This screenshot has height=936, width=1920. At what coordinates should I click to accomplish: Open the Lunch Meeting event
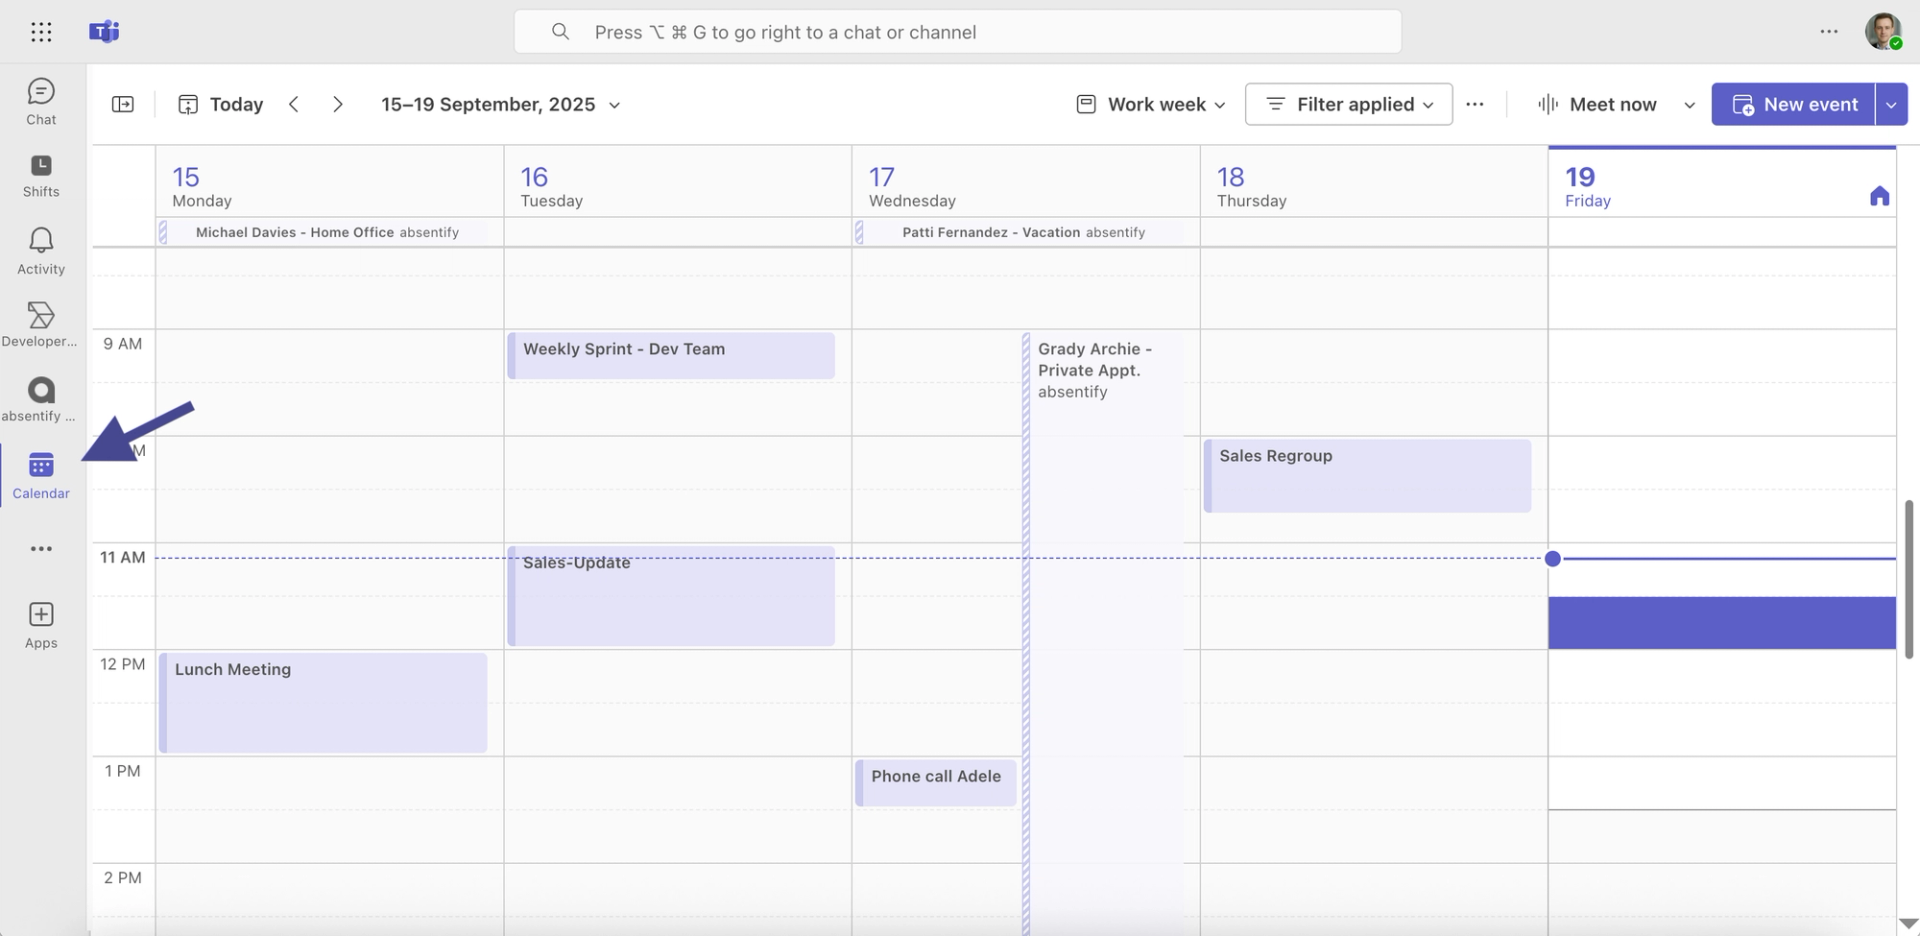pyautogui.click(x=323, y=703)
